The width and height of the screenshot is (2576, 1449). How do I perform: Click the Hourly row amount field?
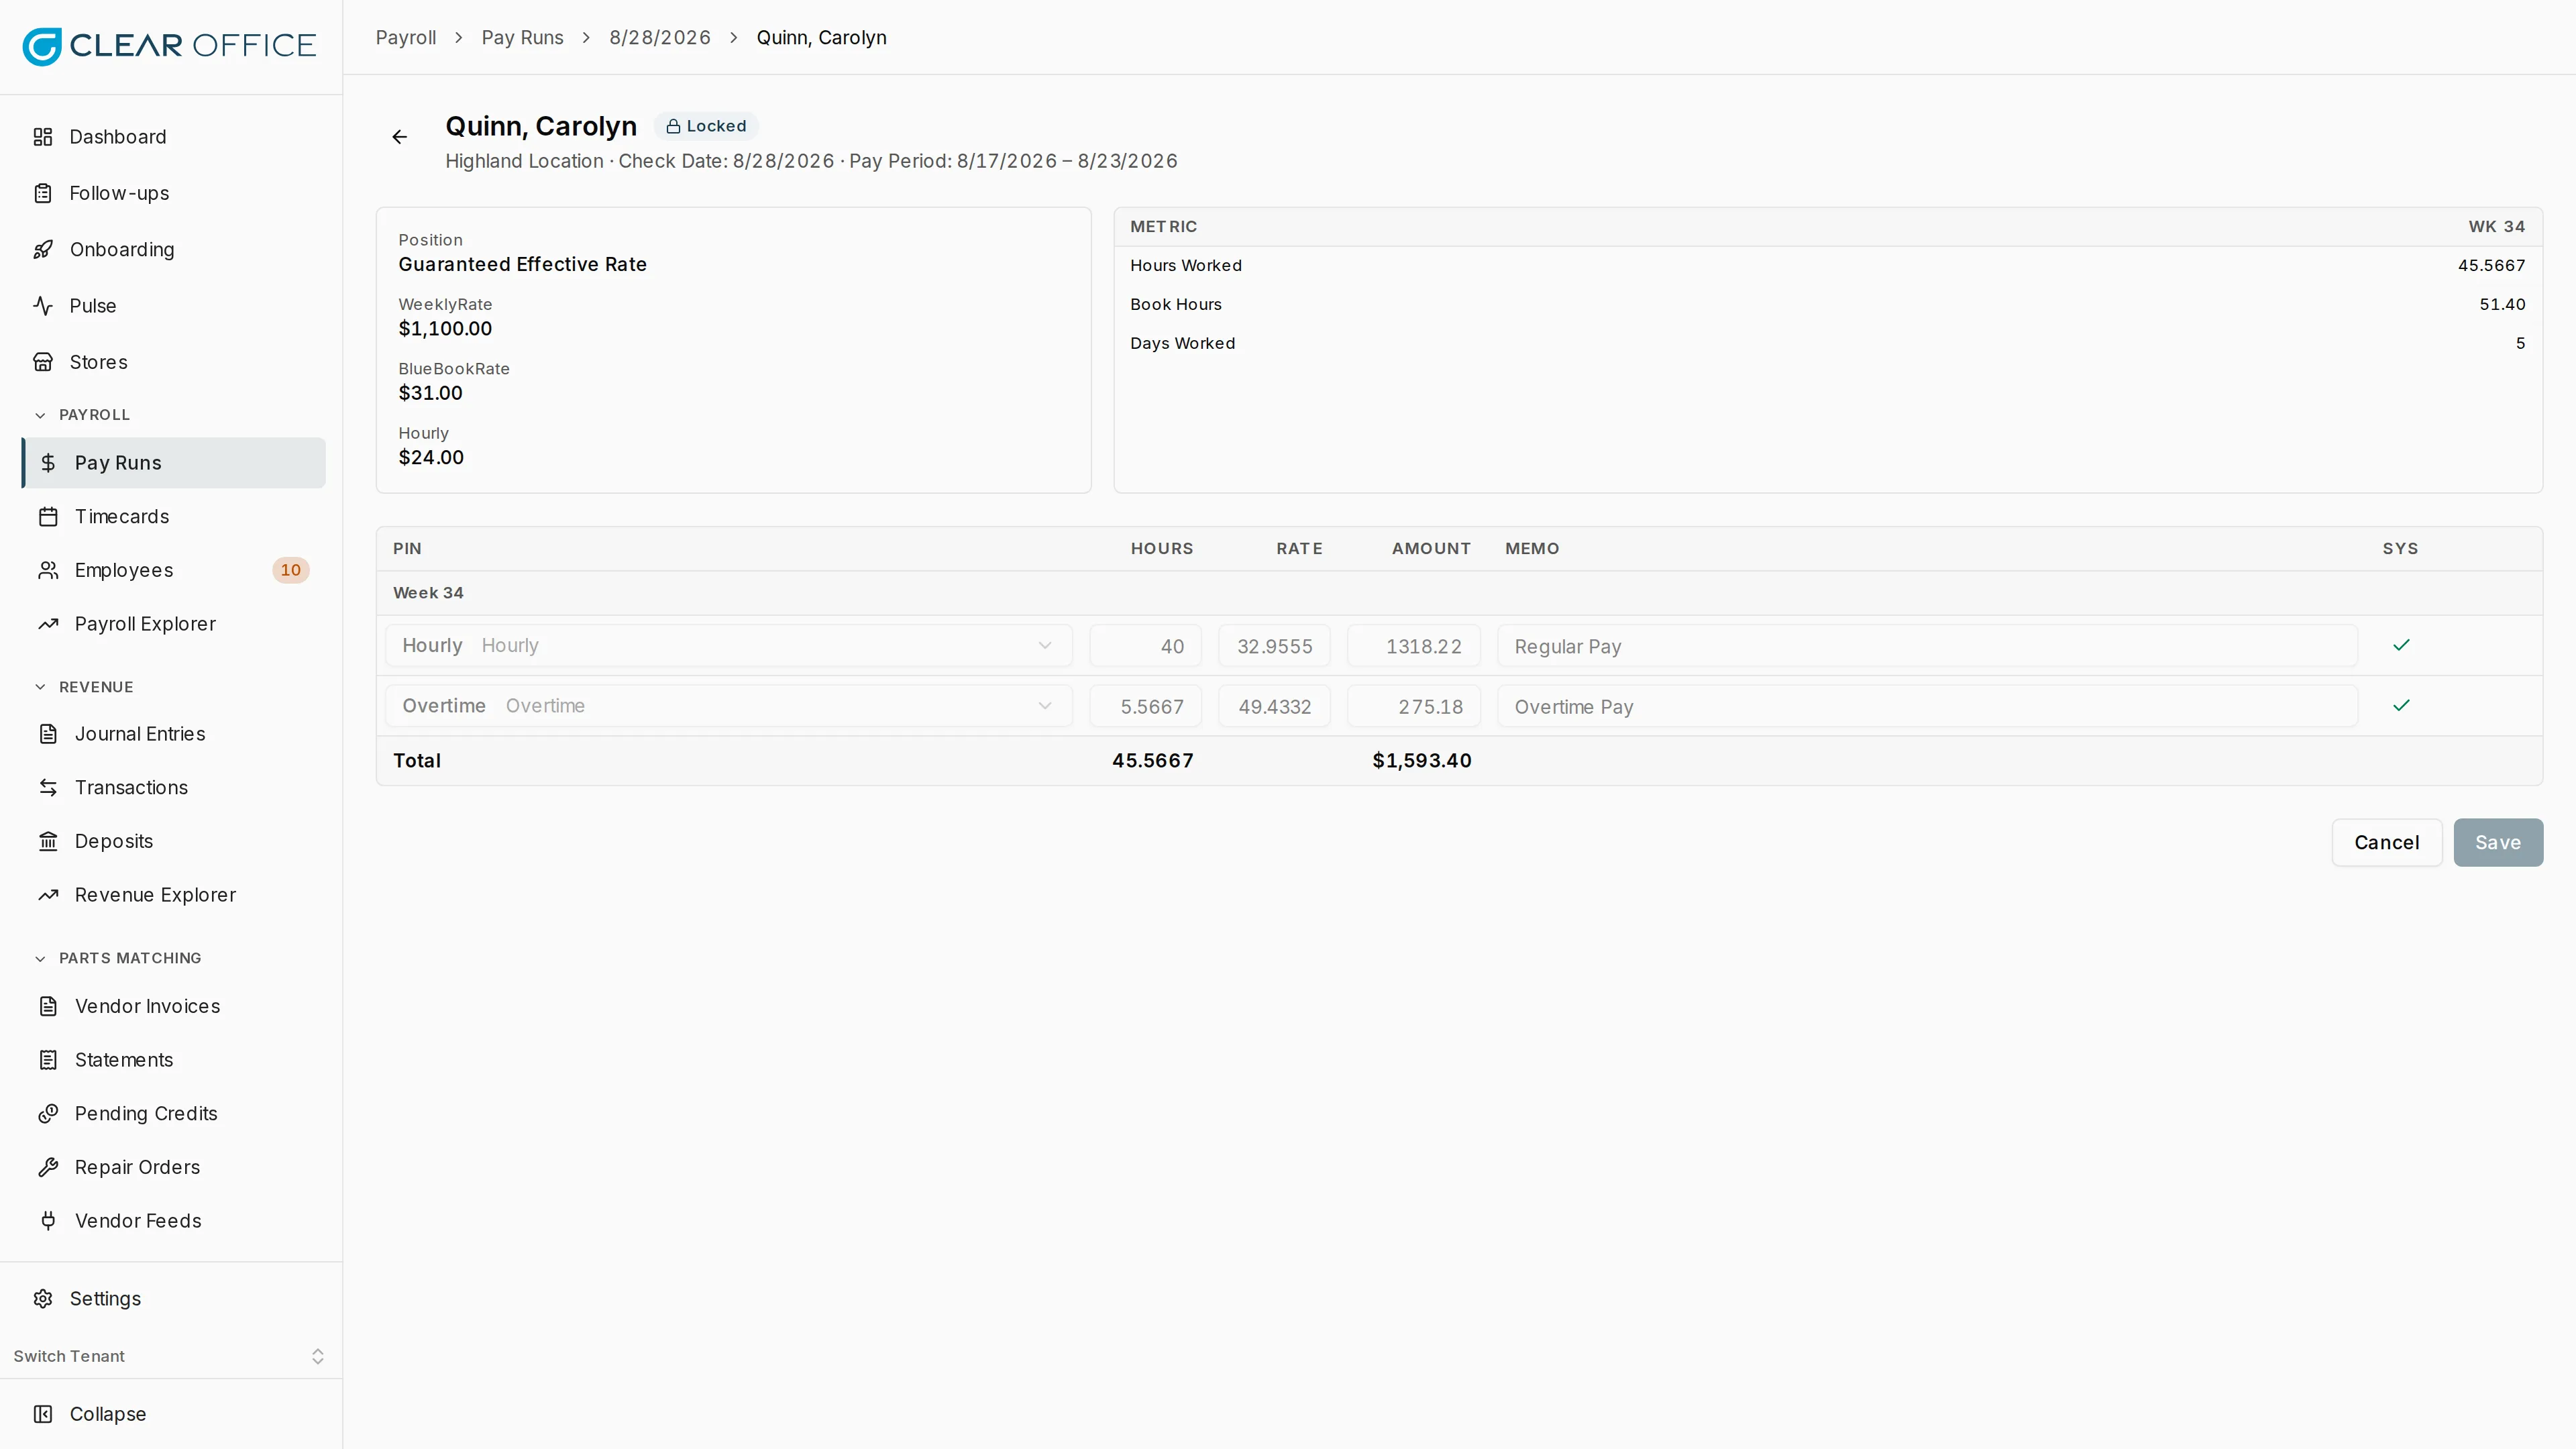[1414, 646]
